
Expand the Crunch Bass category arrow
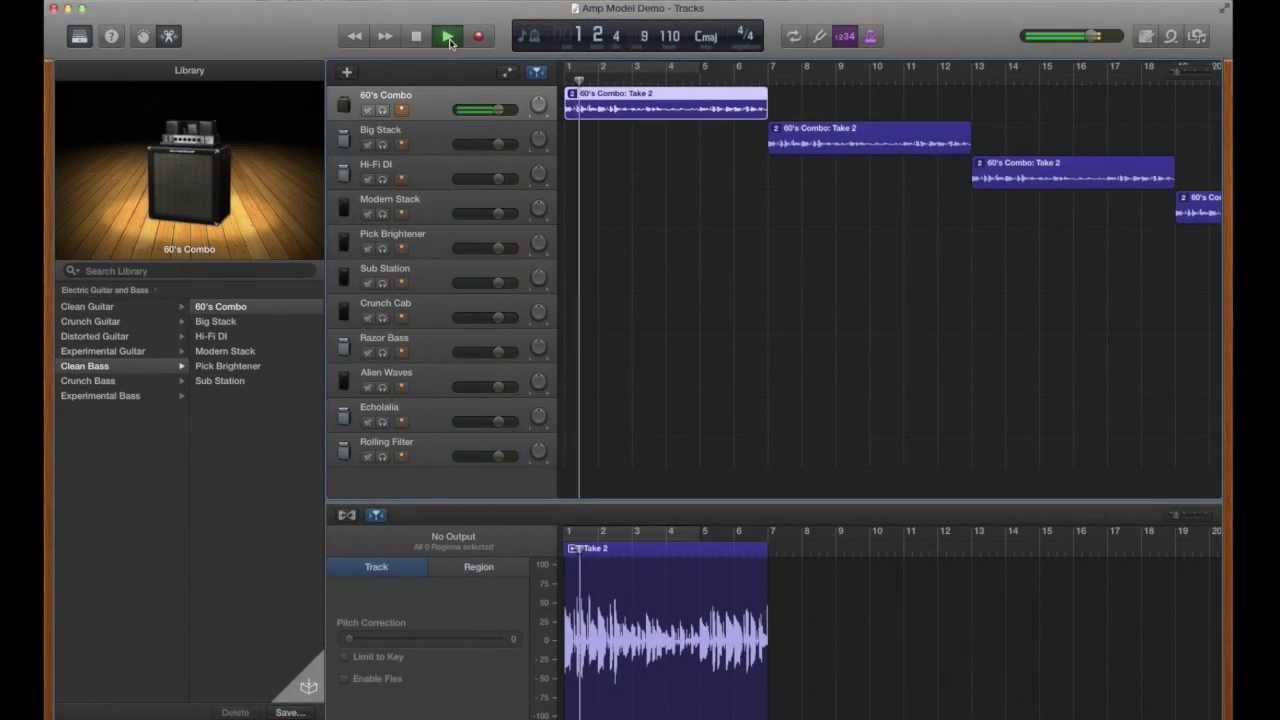(x=182, y=381)
